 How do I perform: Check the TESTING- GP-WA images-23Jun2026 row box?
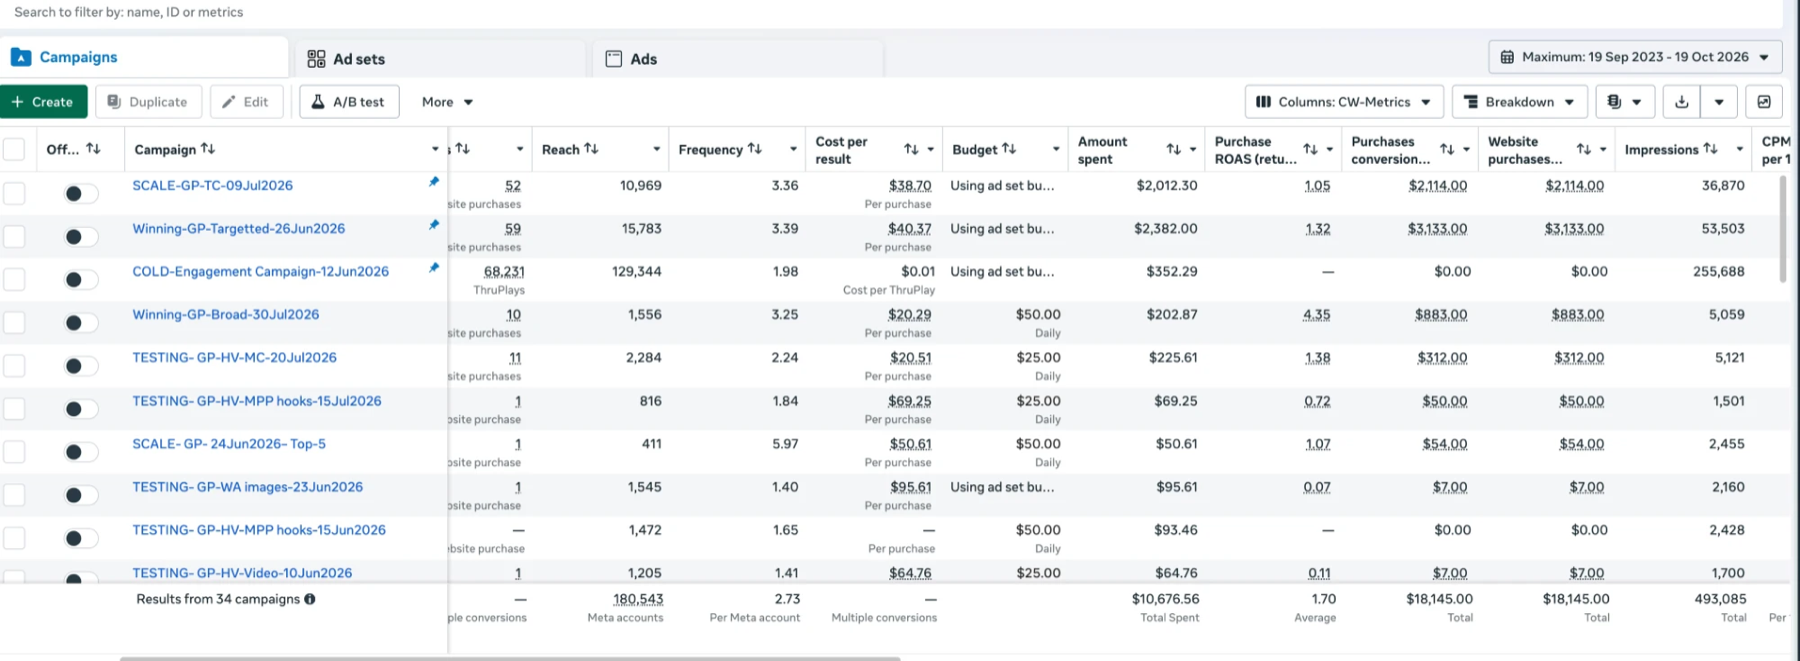14,495
